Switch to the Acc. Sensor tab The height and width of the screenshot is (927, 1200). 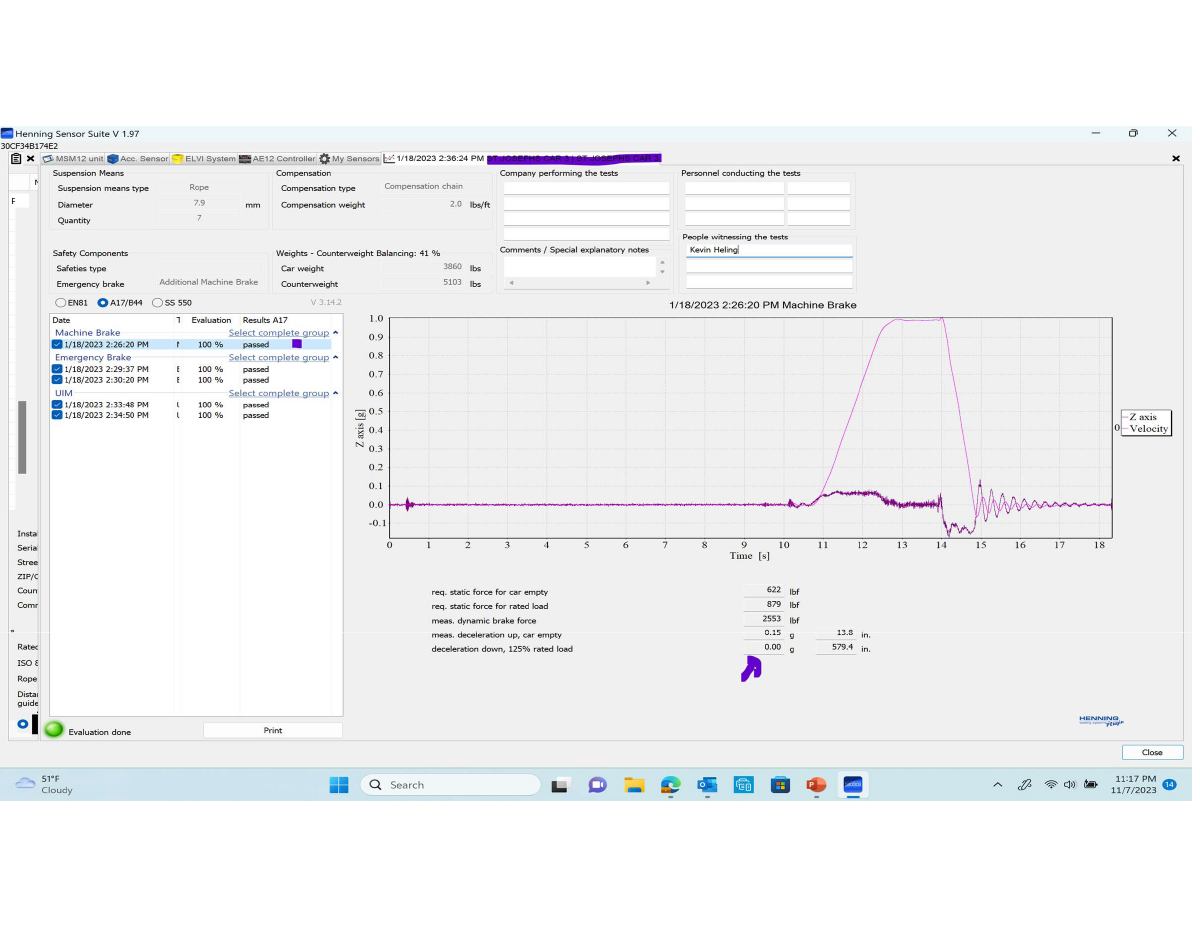[x=137, y=158]
